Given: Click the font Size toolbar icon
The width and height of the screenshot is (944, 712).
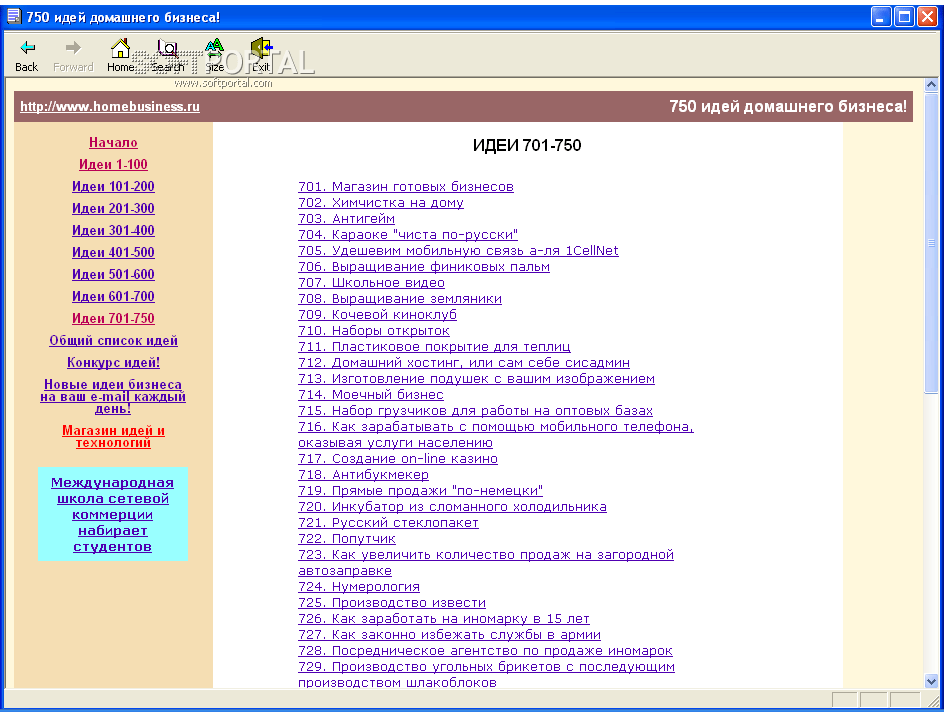Looking at the screenshot, I should [214, 48].
